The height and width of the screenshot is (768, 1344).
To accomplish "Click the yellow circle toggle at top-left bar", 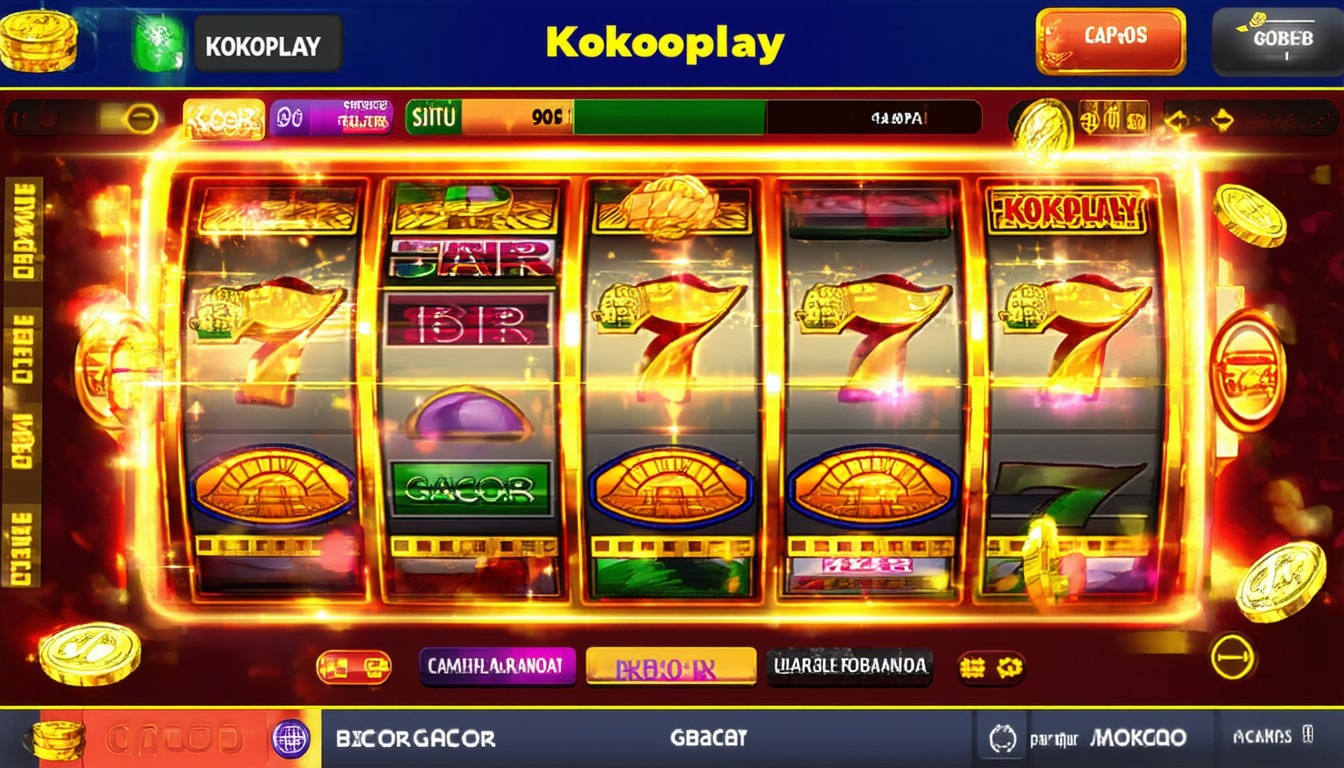I will point(140,118).
